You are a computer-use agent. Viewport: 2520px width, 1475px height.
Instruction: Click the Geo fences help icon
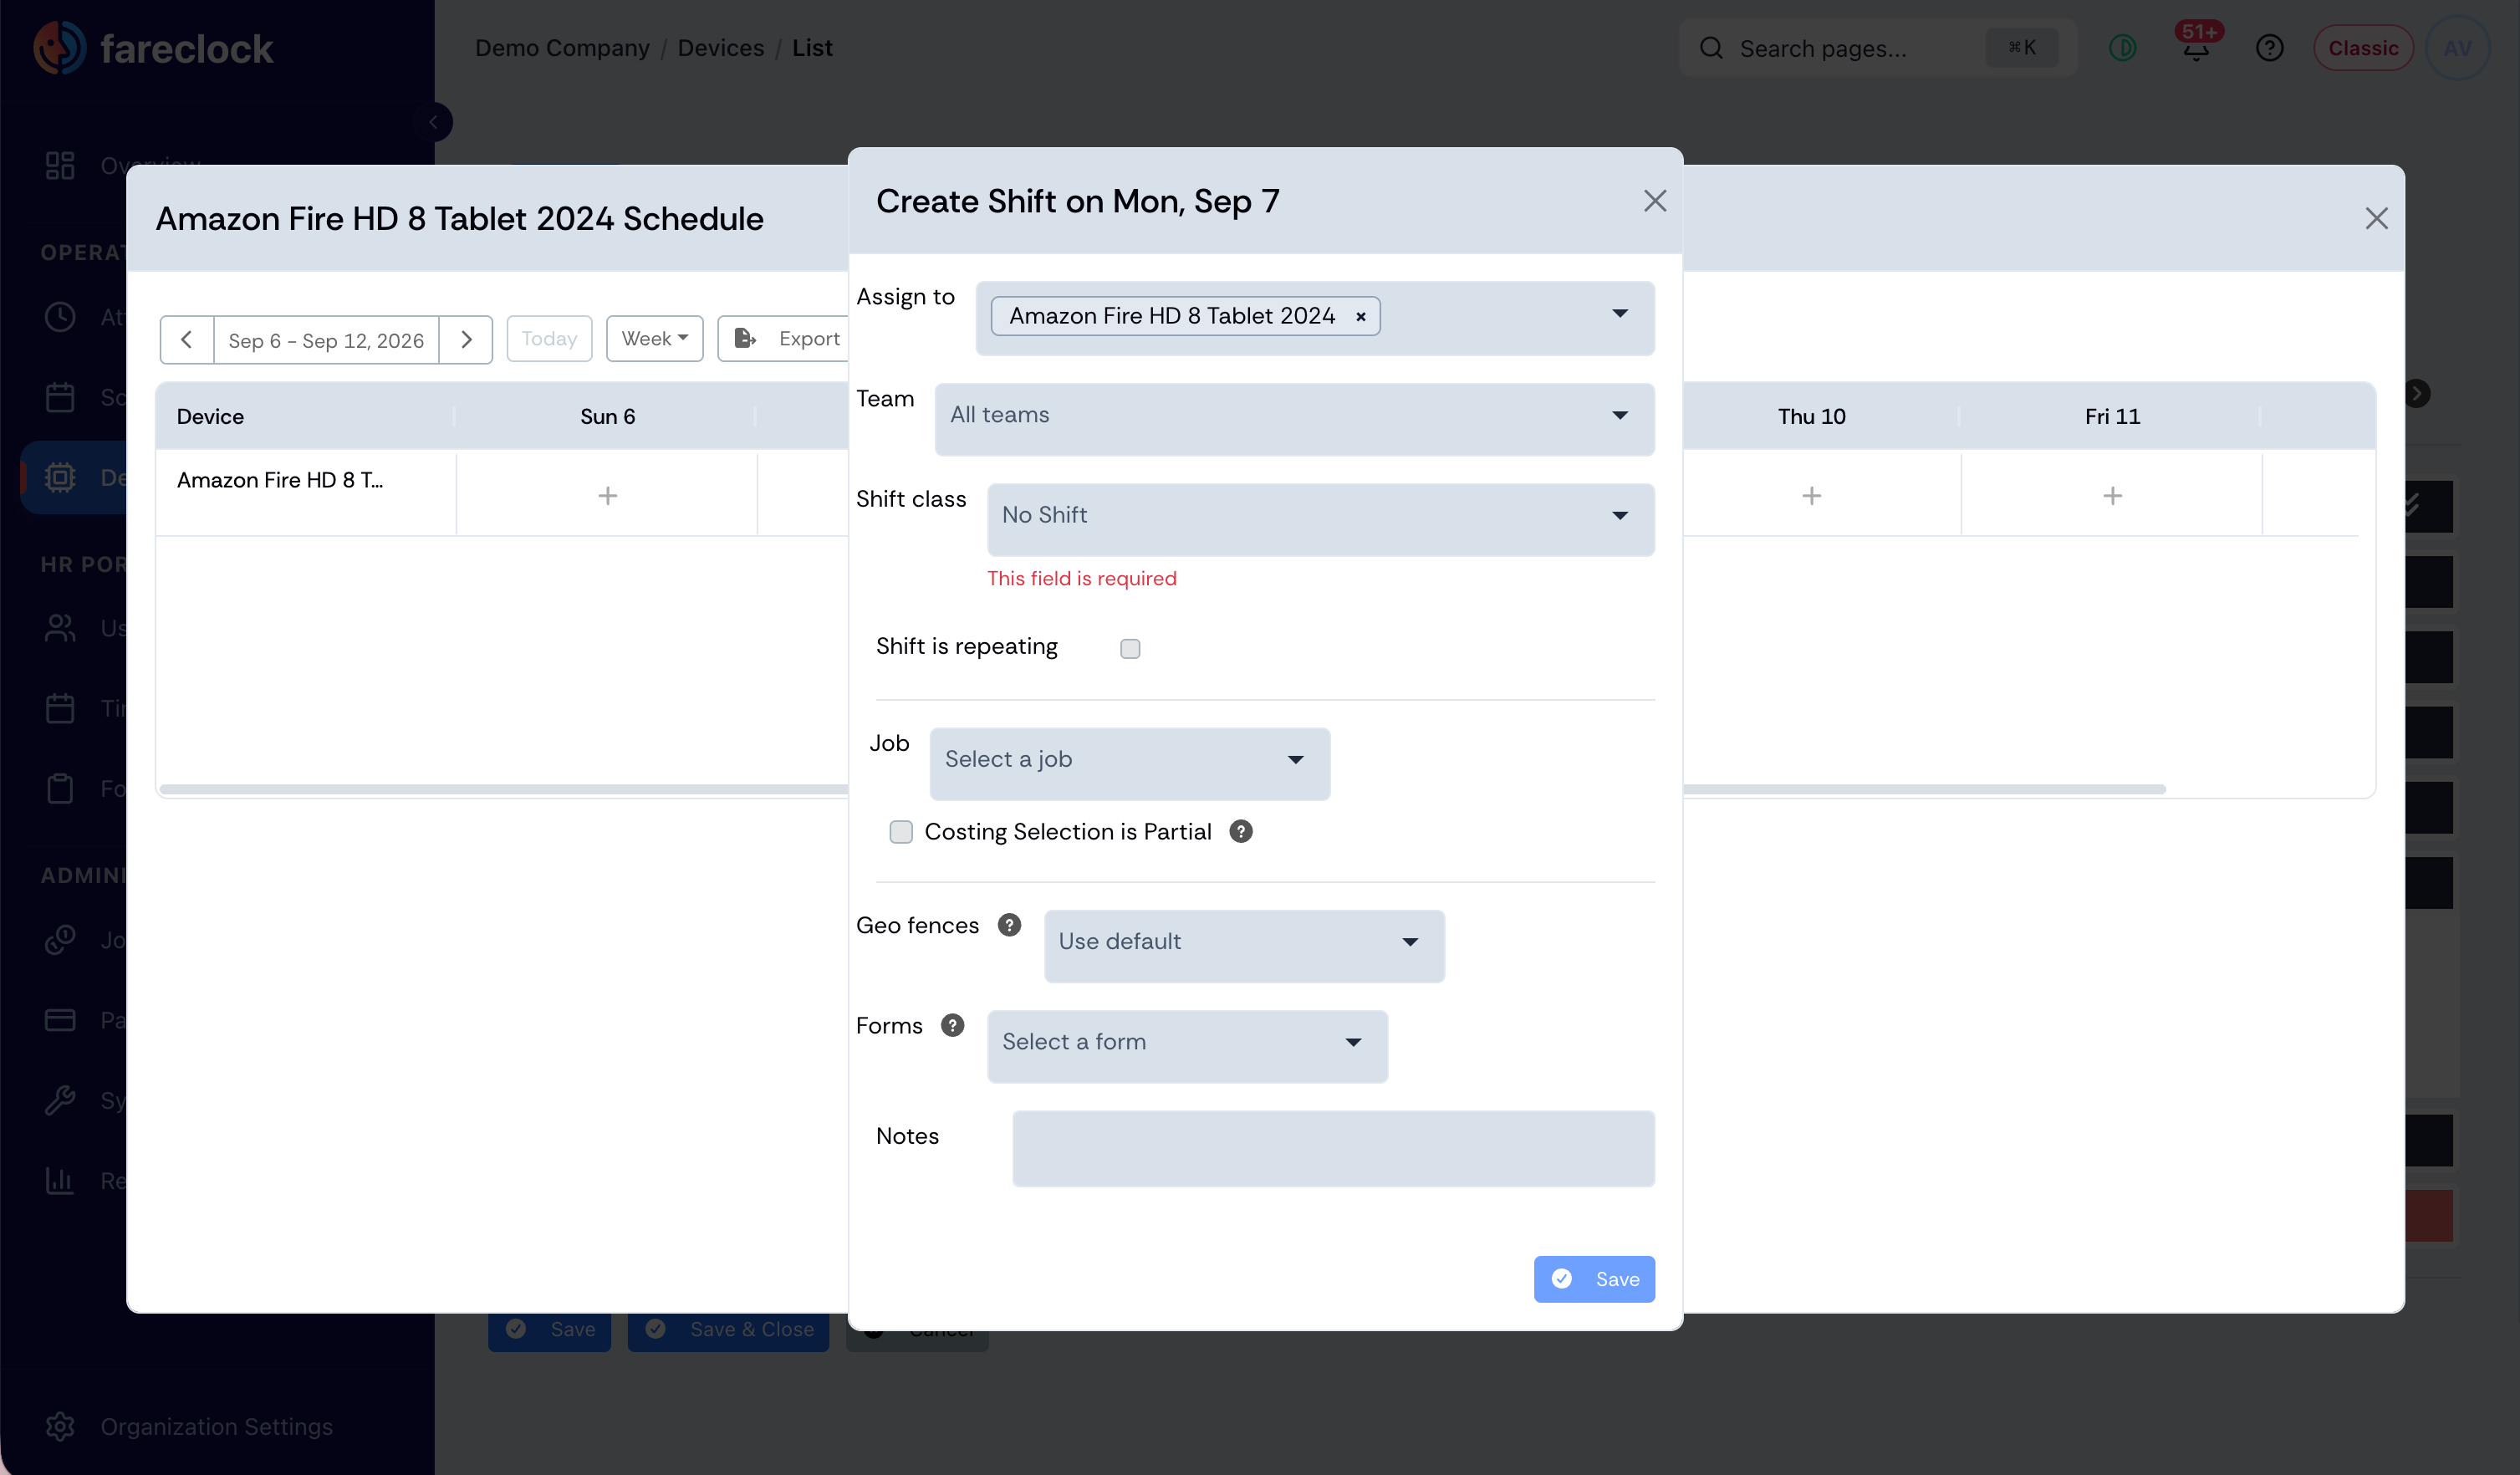coord(1009,925)
